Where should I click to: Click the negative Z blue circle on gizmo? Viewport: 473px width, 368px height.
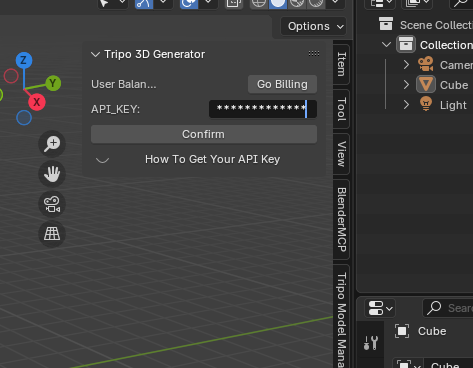[24, 118]
